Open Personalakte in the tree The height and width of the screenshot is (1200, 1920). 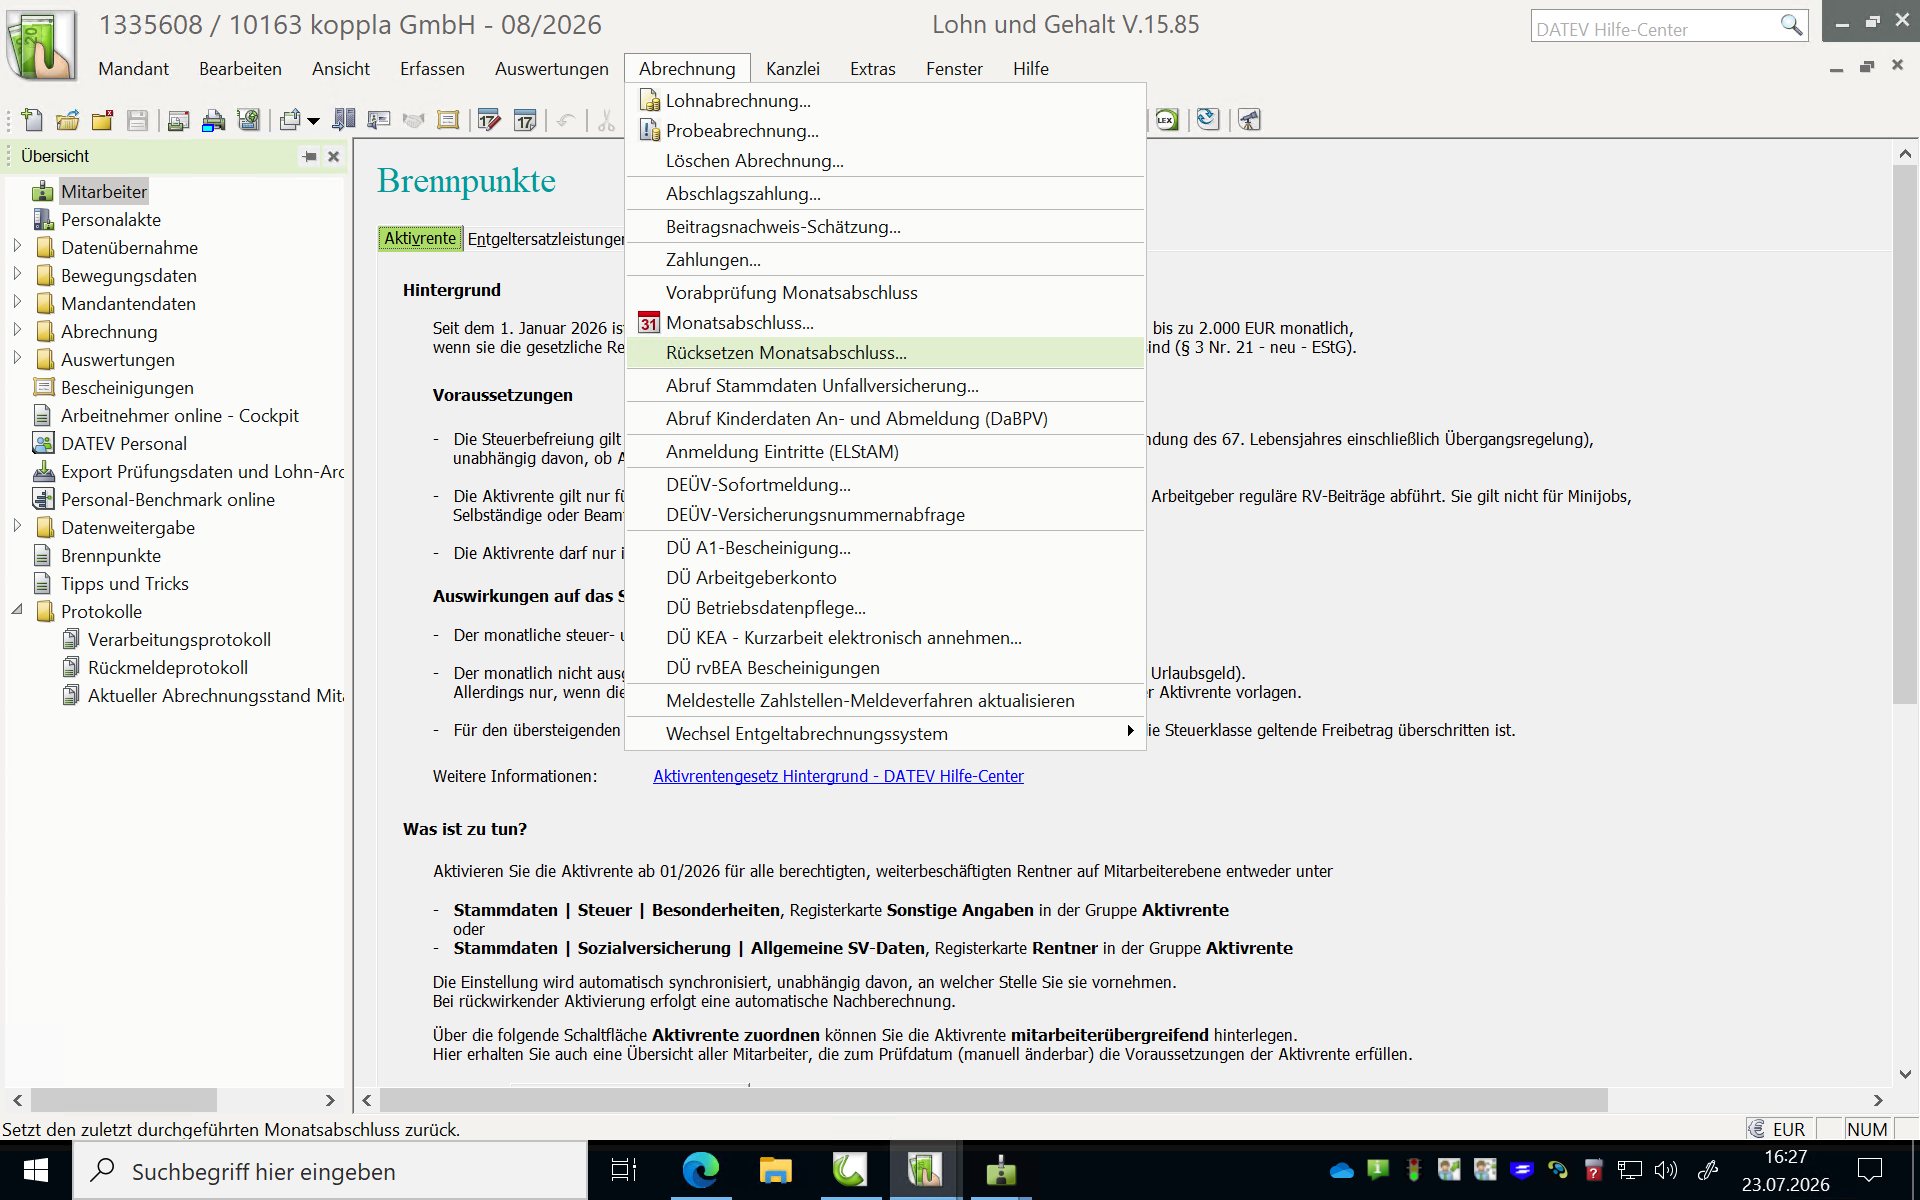[110, 219]
